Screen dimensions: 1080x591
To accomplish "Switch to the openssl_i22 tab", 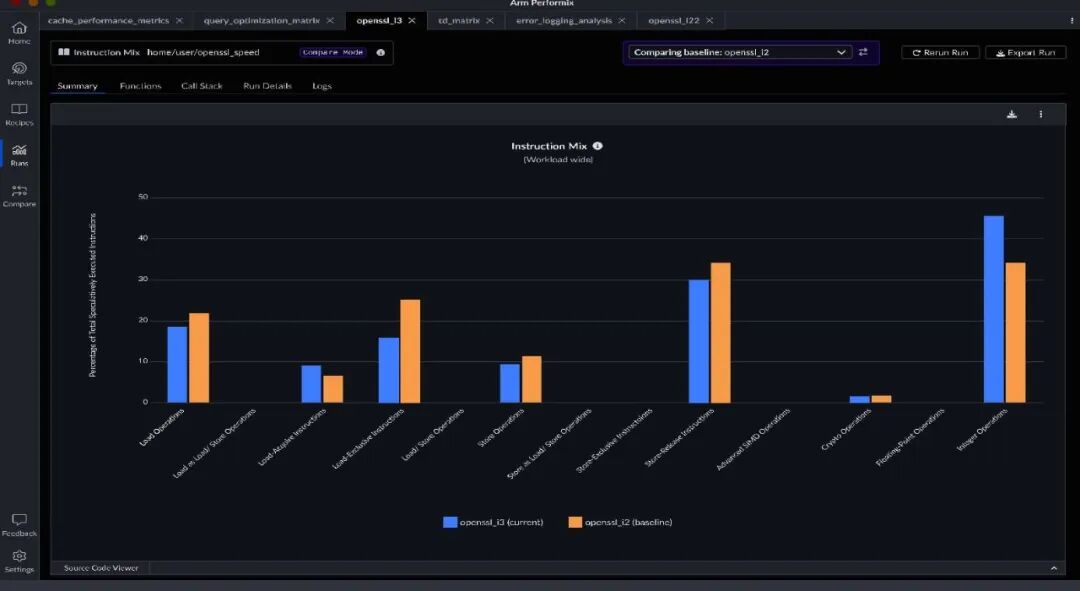I will click(674, 21).
